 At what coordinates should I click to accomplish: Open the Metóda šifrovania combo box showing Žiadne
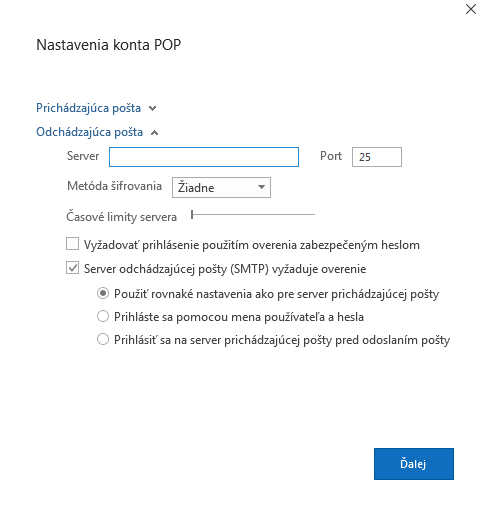[221, 187]
